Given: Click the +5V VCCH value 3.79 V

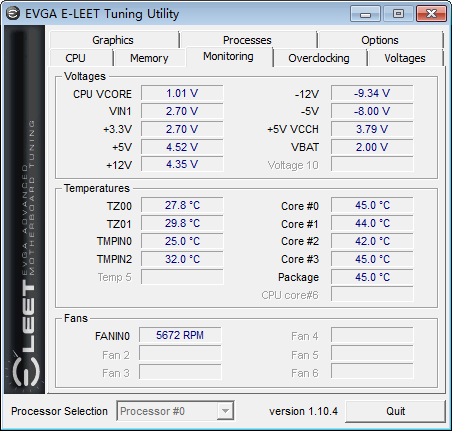Looking at the screenshot, I should click(372, 129).
